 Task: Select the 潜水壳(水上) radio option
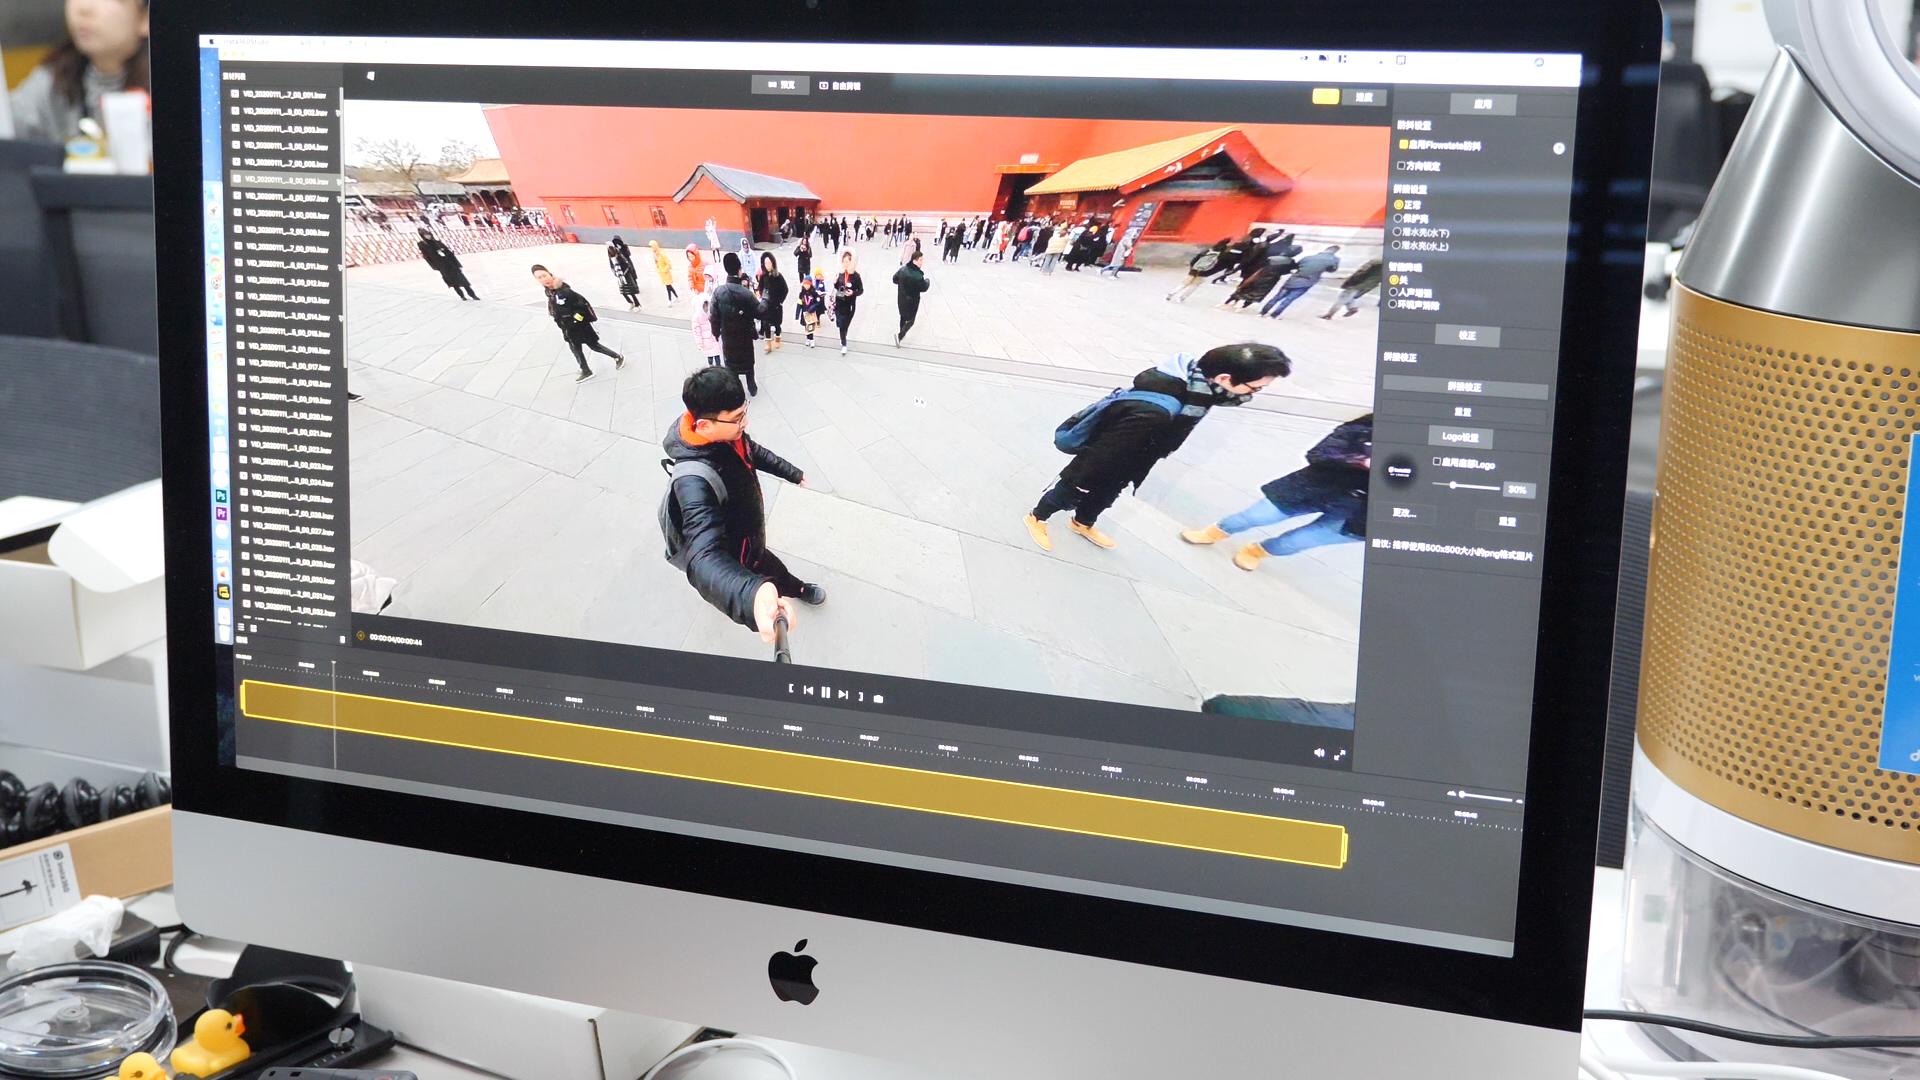click(1397, 245)
